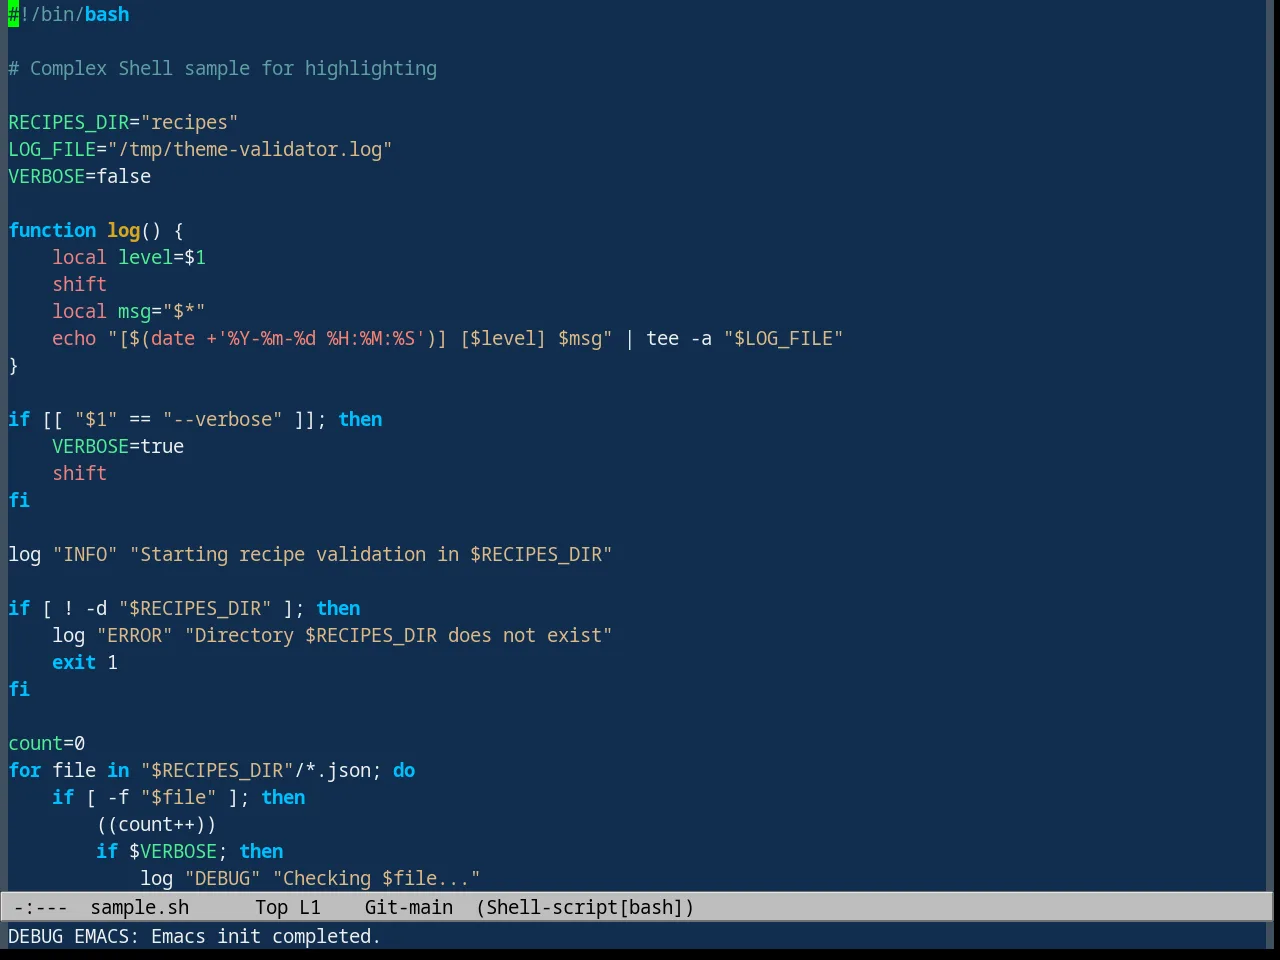Click the 'if [ -f "$file" ]' line
The height and width of the screenshot is (960, 1280).
coord(179,798)
